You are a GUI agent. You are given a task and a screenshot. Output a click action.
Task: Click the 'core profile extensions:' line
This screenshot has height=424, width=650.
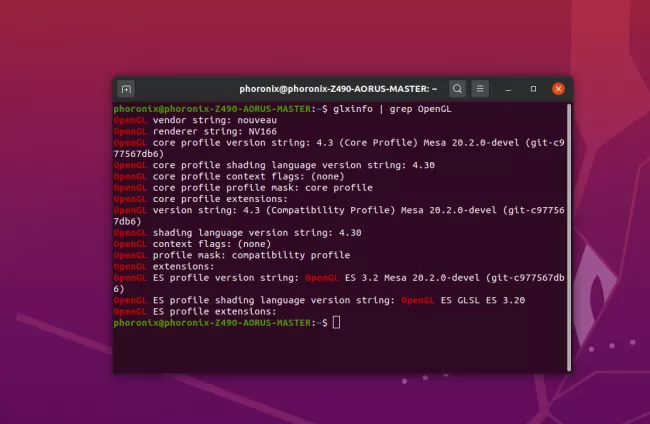[201, 199]
